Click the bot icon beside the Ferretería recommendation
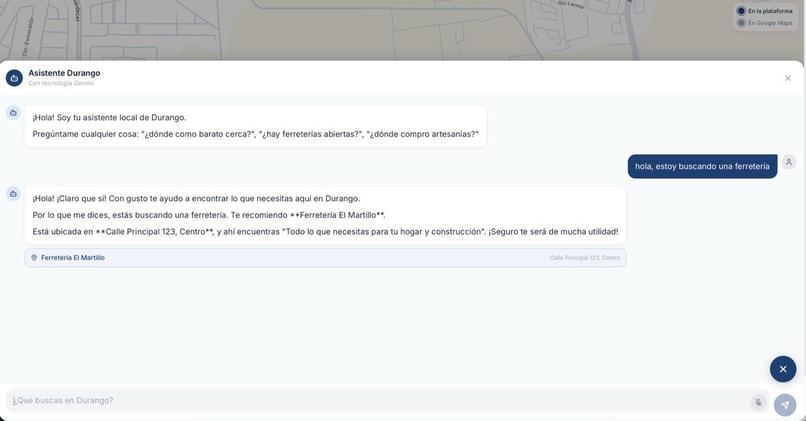The width and height of the screenshot is (806, 421). (x=13, y=194)
